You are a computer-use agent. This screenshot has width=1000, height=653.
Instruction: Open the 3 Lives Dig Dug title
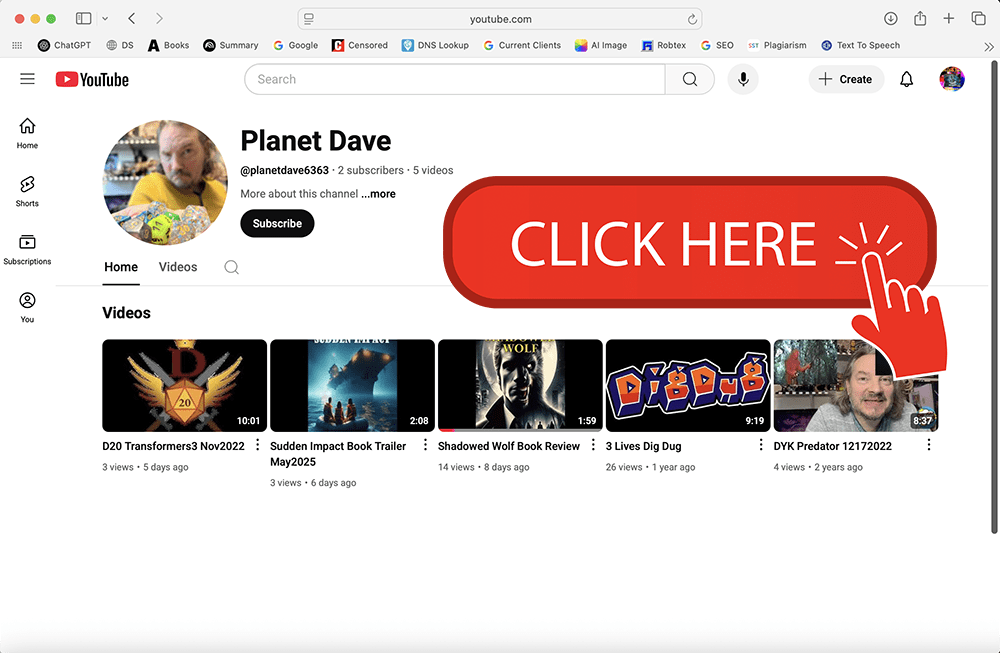643,446
